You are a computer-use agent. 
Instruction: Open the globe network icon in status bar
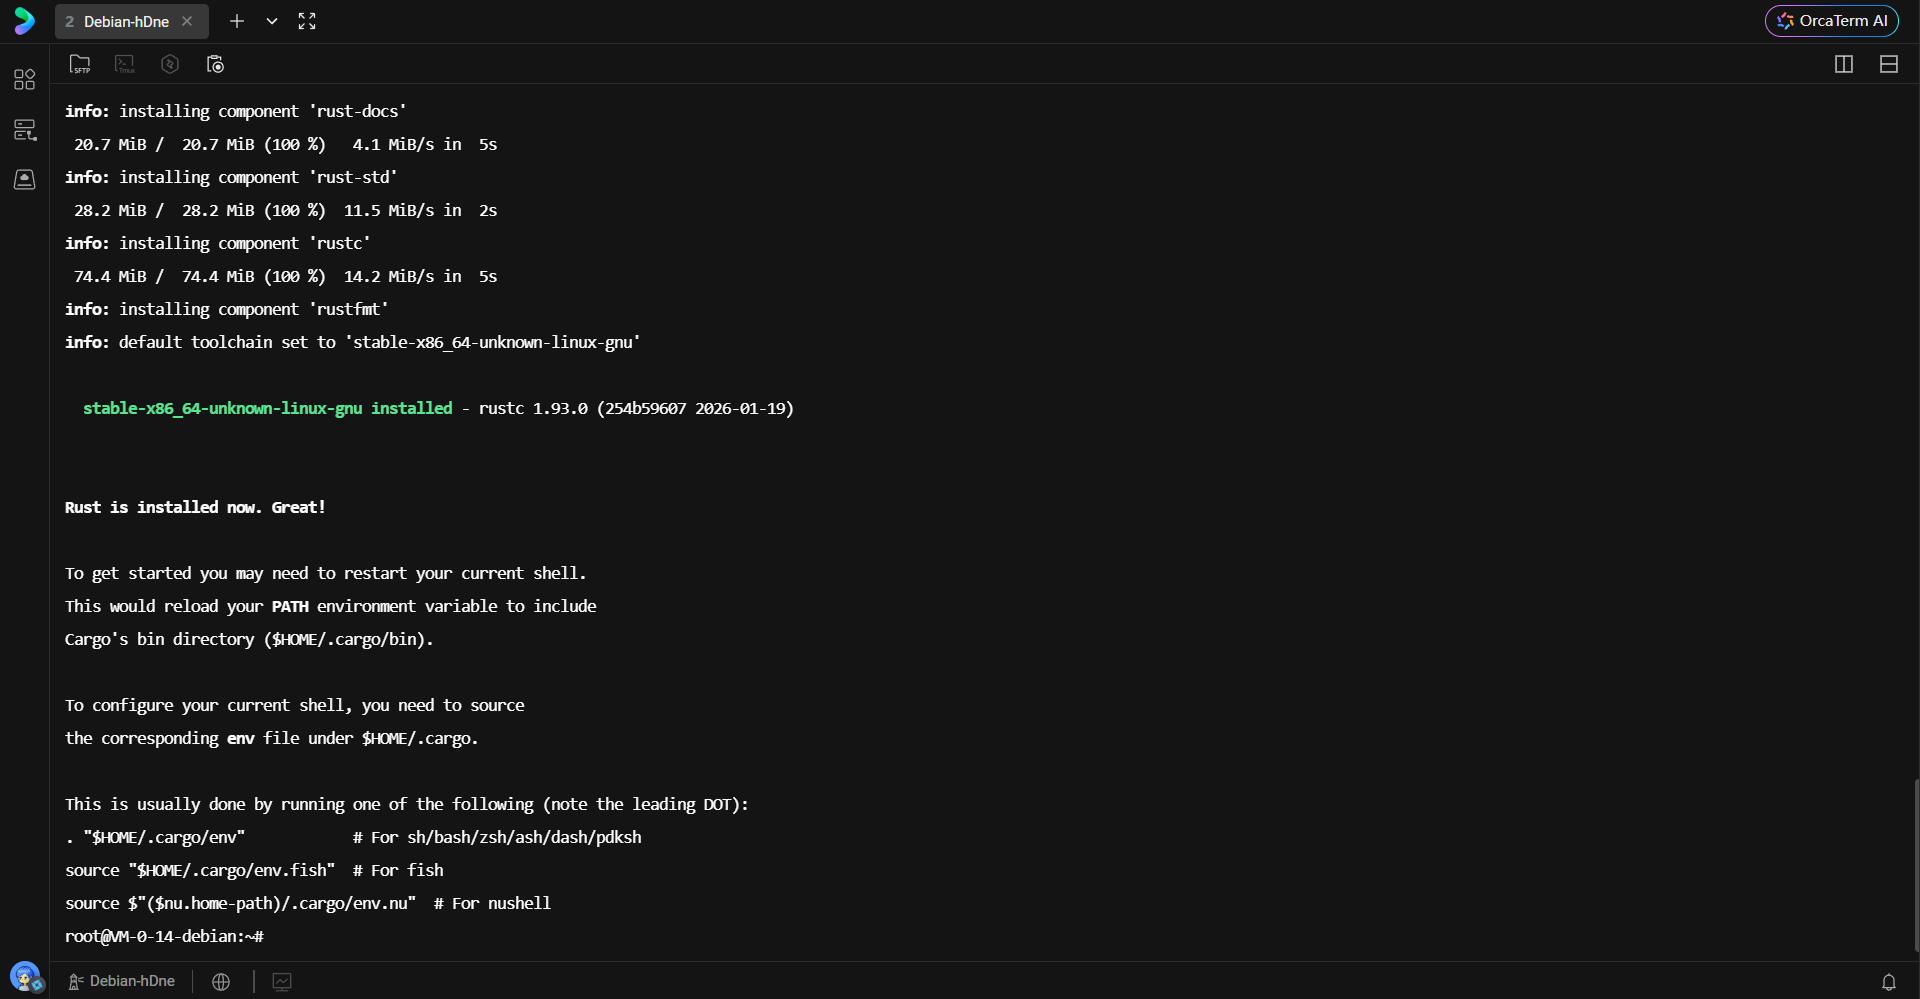tap(220, 981)
